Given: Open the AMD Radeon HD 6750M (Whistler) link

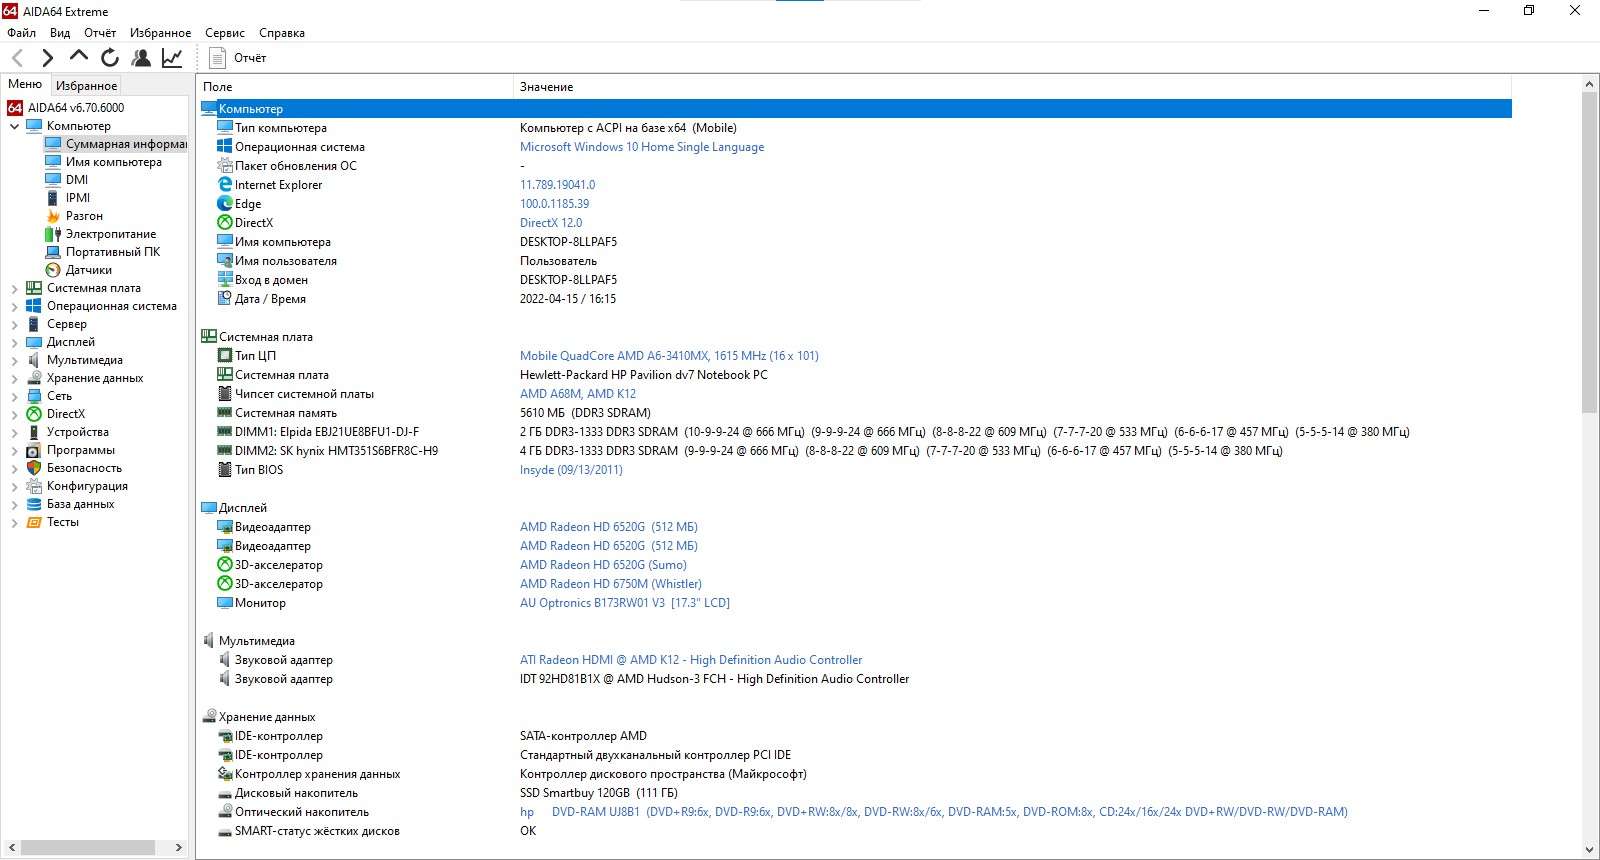Looking at the screenshot, I should 611,584.
